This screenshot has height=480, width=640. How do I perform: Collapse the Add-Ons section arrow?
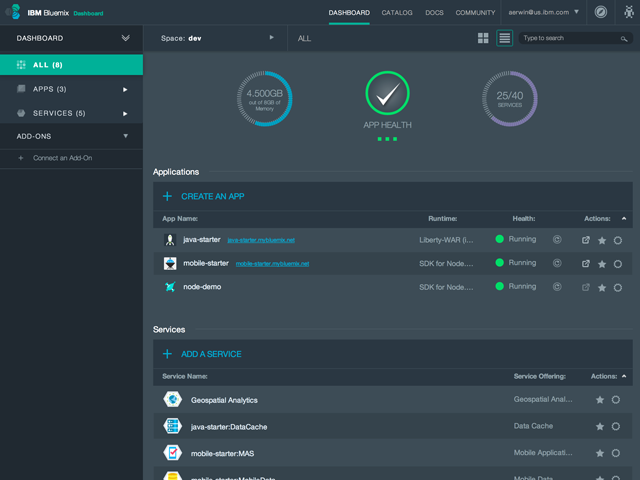tap(125, 136)
